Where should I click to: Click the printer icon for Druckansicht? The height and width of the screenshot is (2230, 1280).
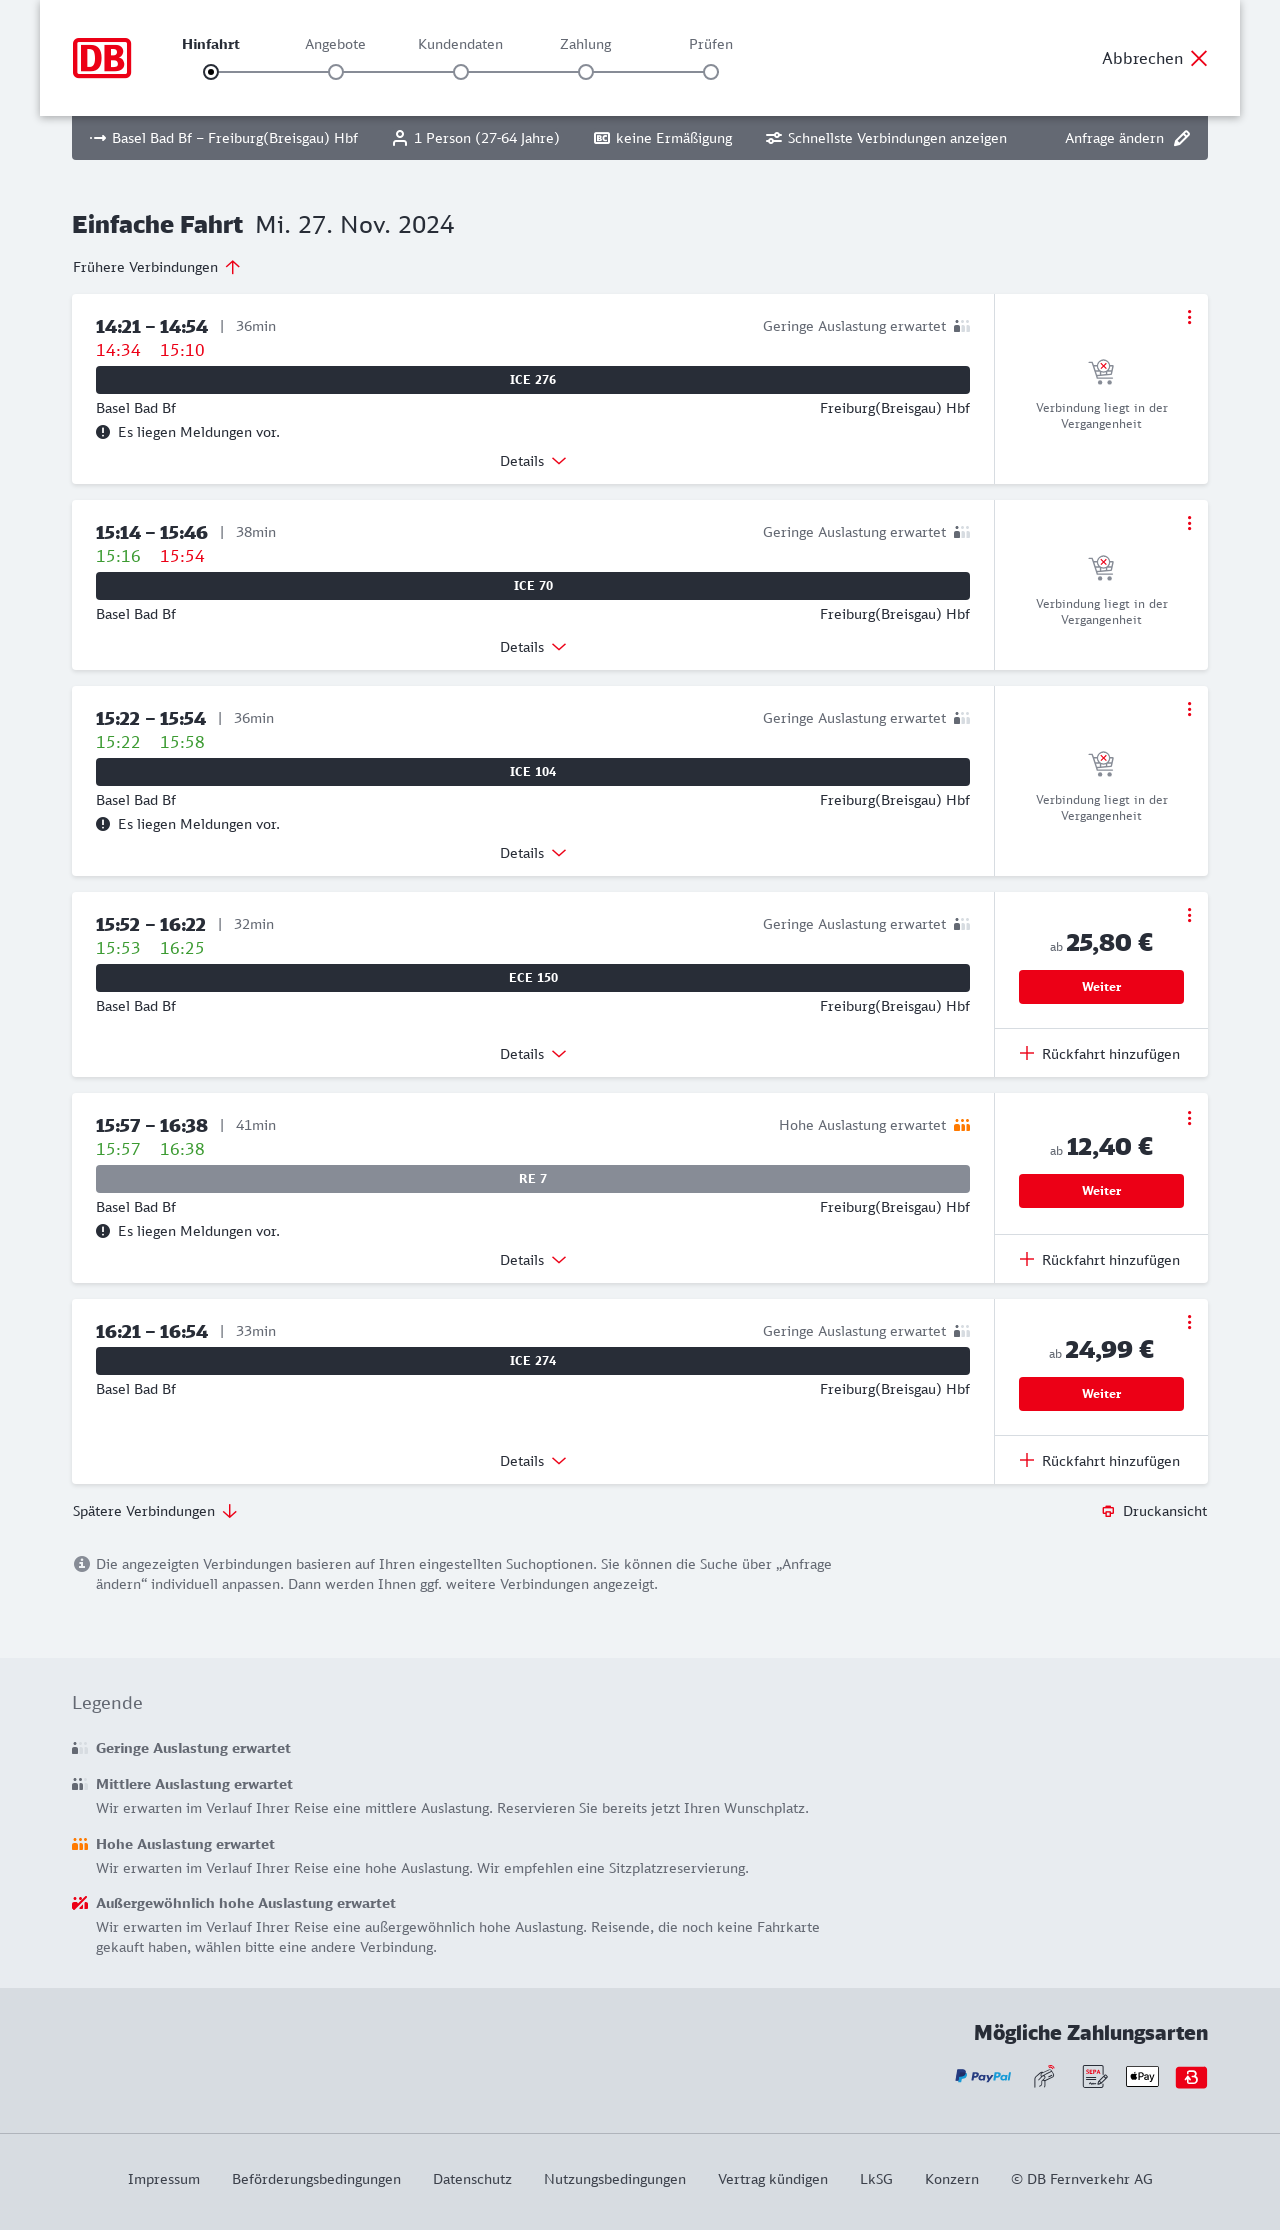click(x=1108, y=1511)
